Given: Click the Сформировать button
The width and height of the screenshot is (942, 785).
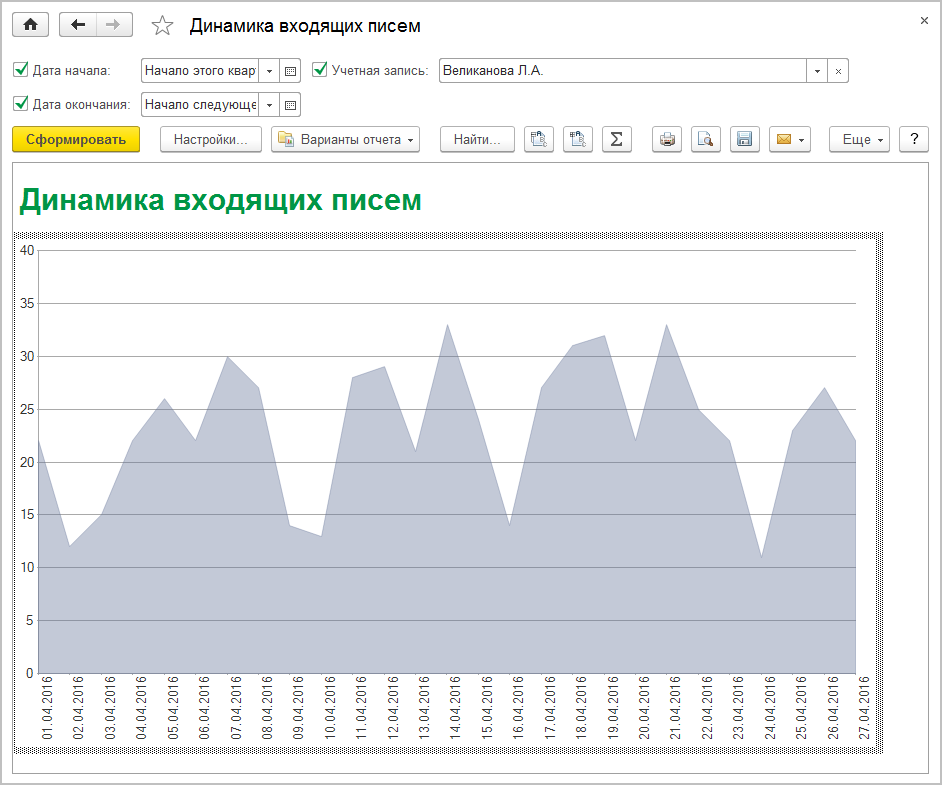Looking at the screenshot, I should (76, 139).
